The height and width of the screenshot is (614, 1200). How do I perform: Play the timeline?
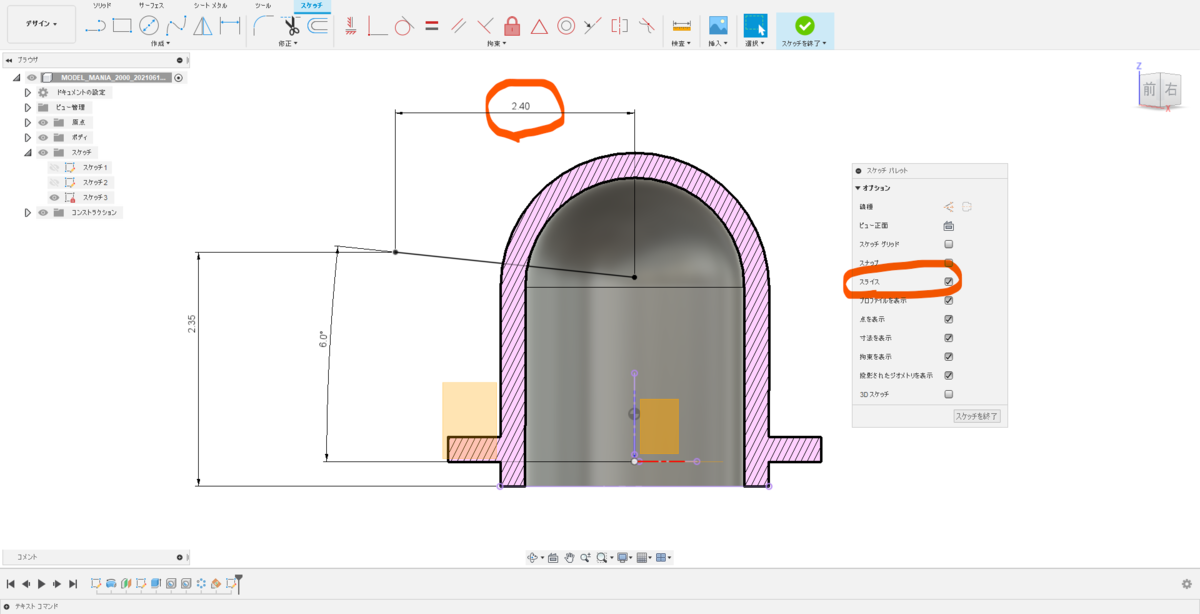click(42, 583)
